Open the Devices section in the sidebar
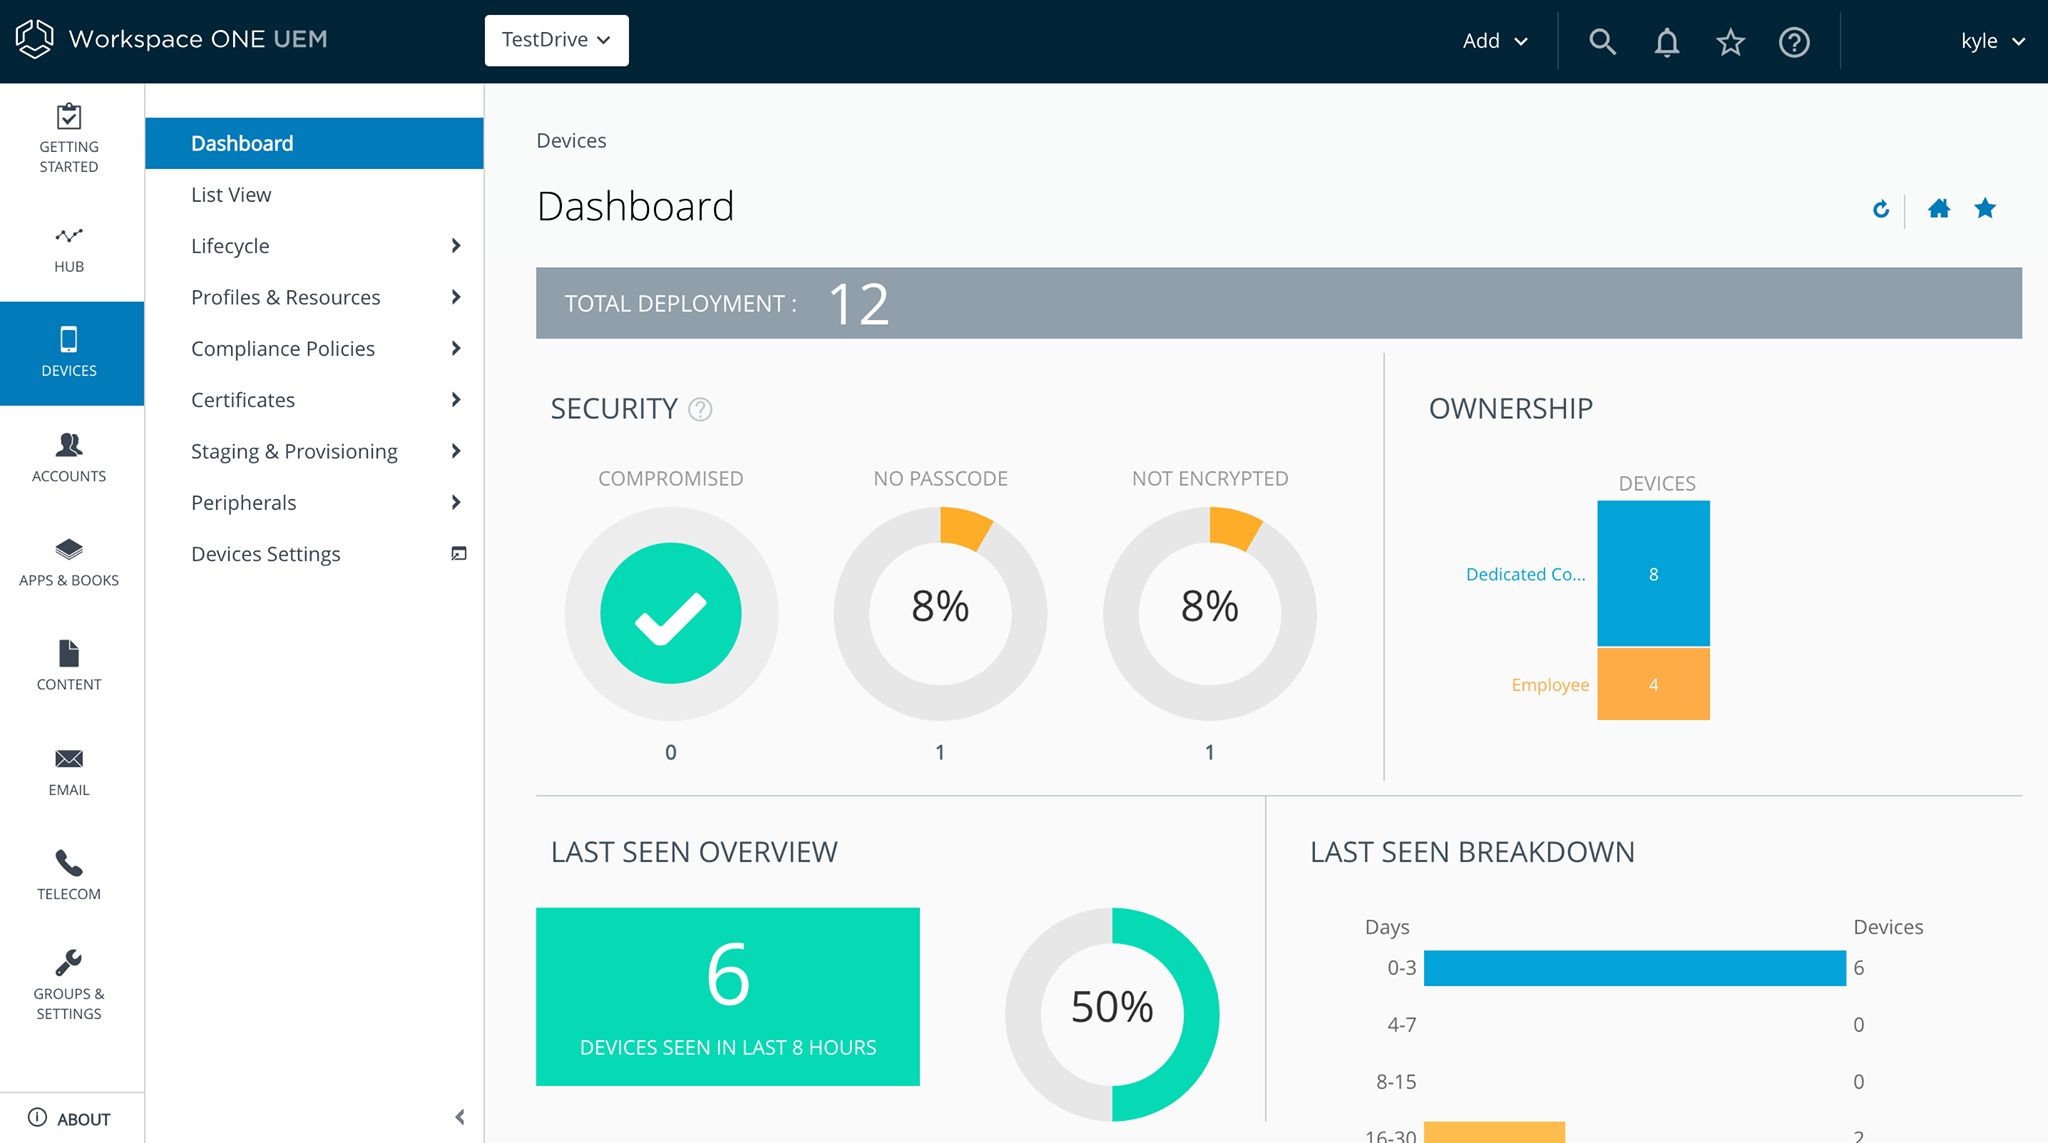 [x=68, y=353]
